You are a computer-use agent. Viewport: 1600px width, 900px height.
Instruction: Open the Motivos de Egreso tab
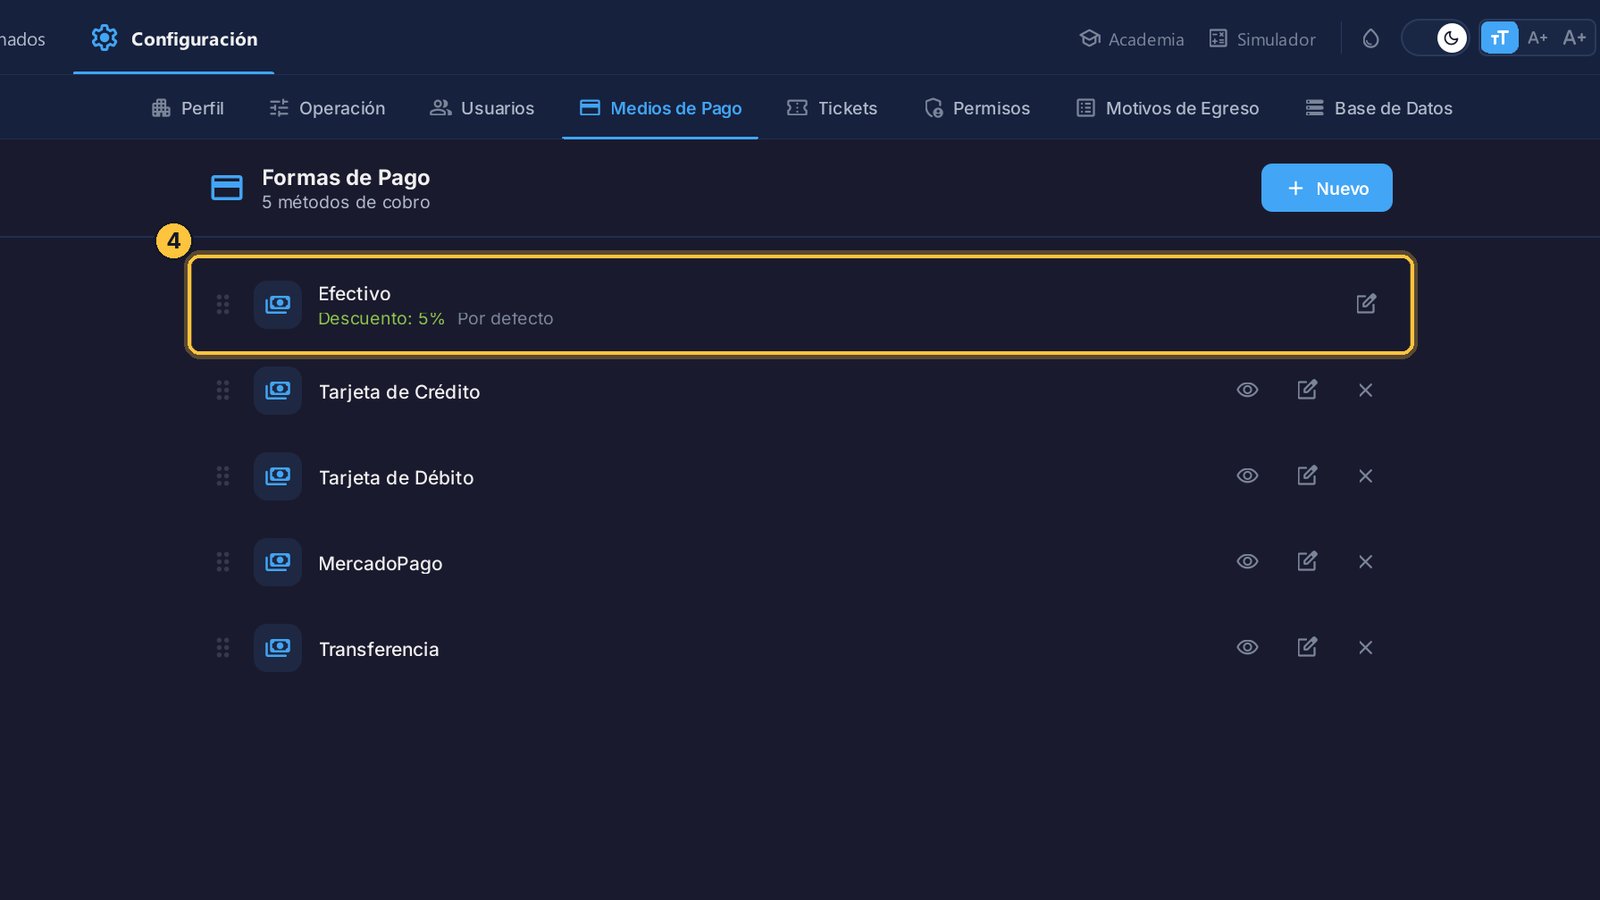click(1168, 108)
